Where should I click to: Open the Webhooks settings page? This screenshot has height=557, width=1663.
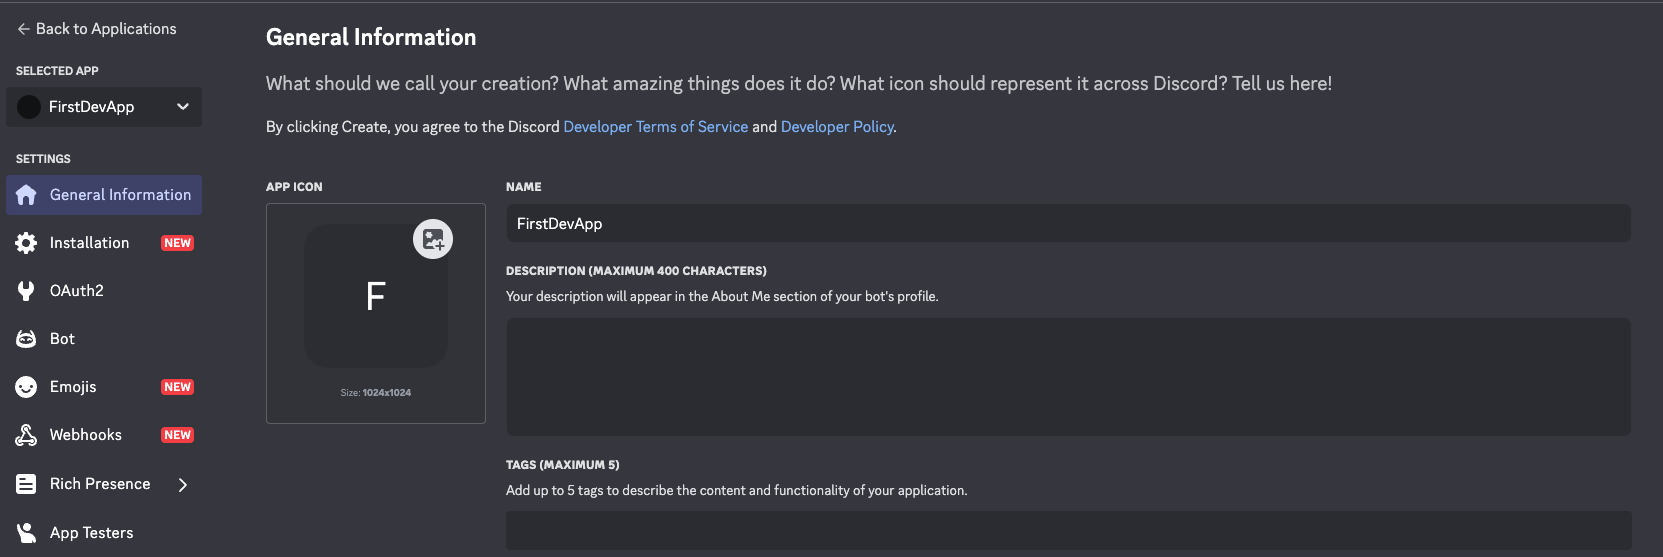(x=86, y=435)
